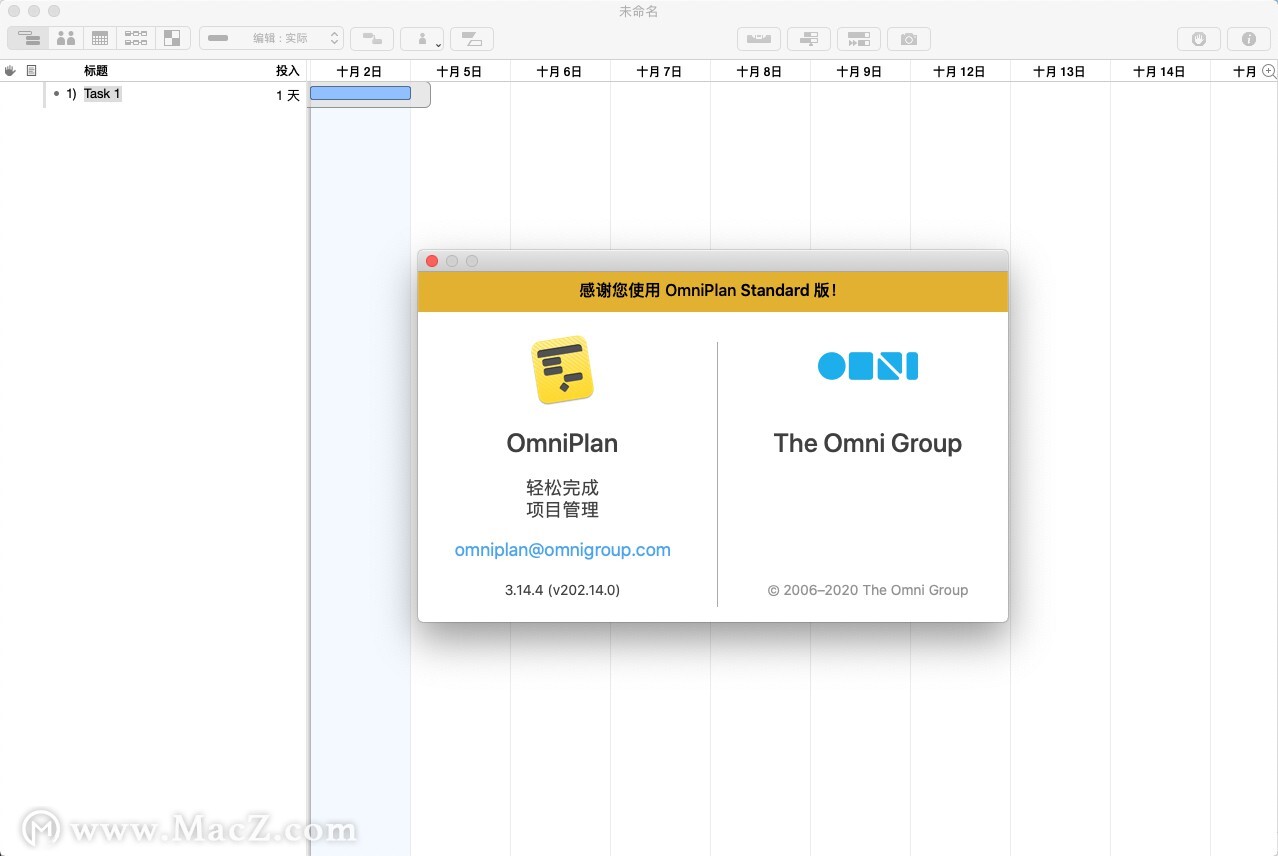The height and width of the screenshot is (856, 1278).
Task: Close the About OmniPlan dialog
Action: [432, 261]
